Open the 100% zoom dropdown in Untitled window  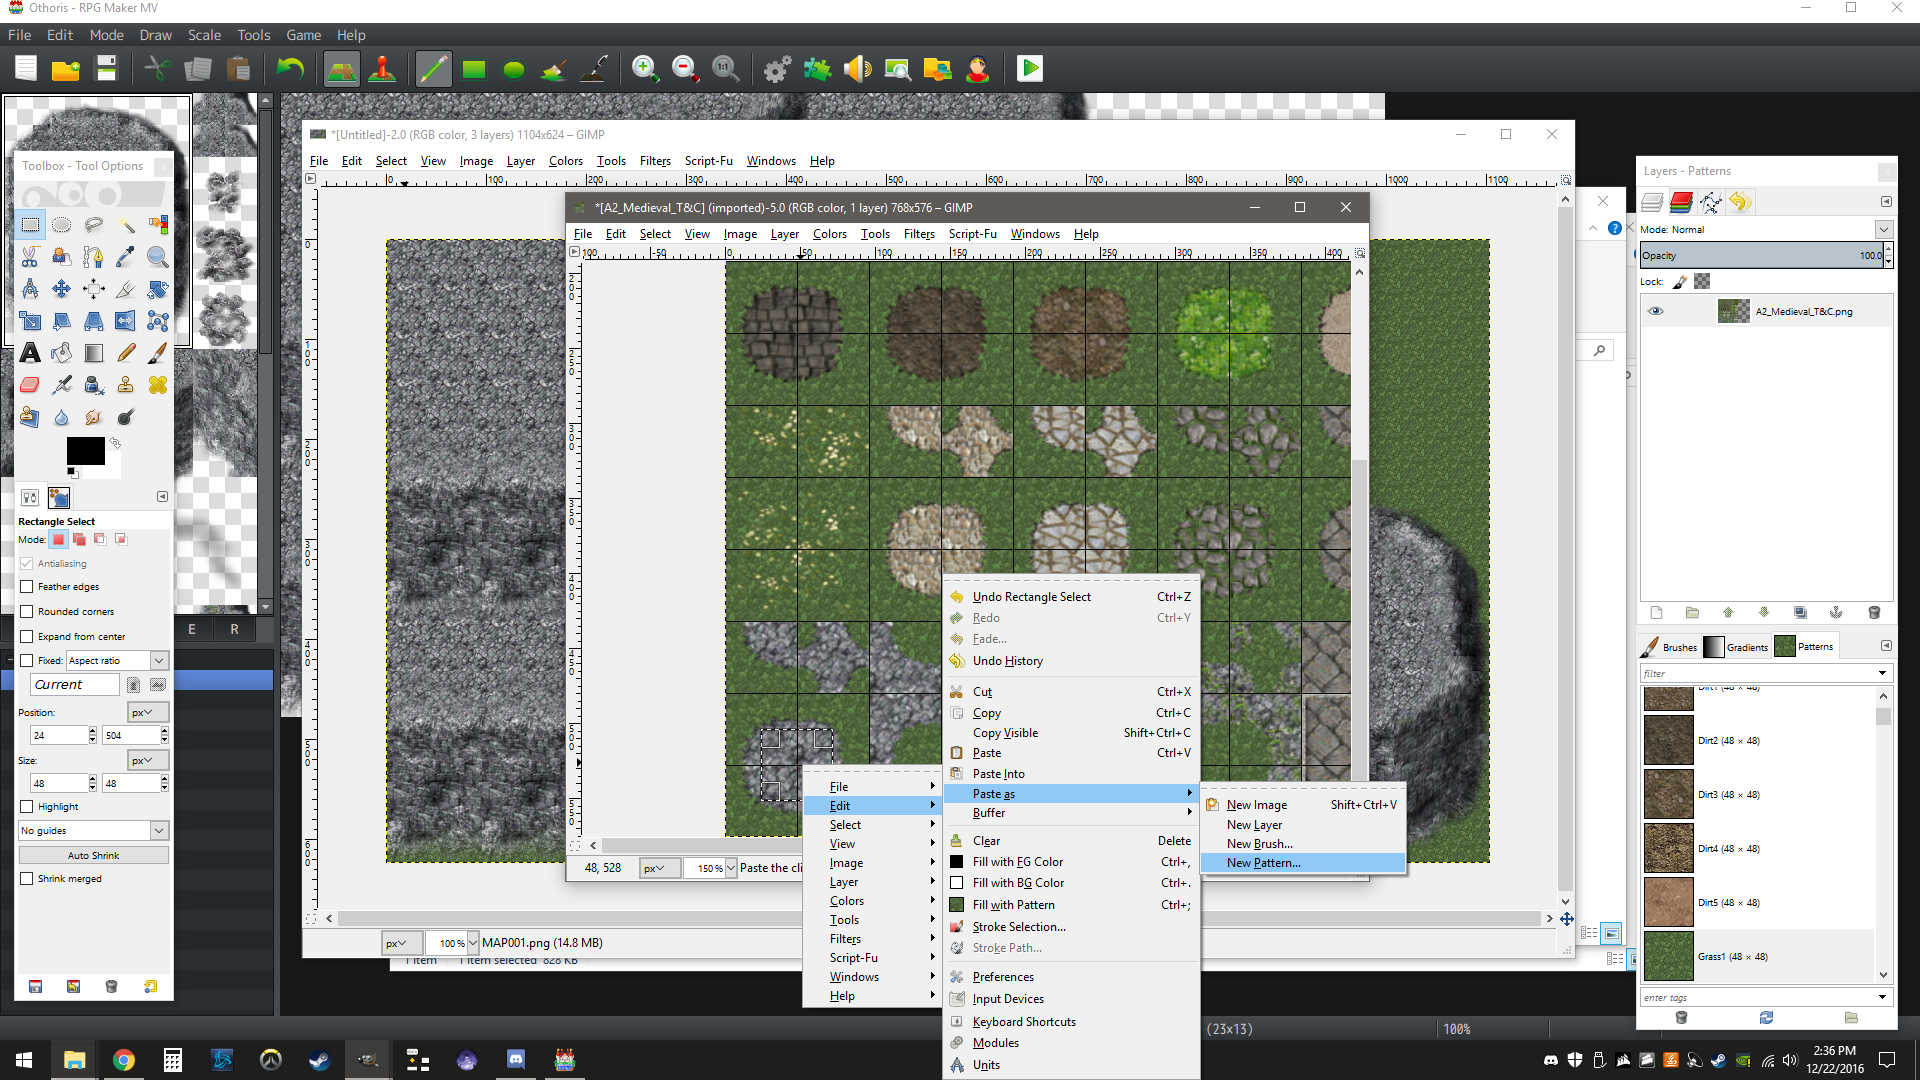(473, 943)
